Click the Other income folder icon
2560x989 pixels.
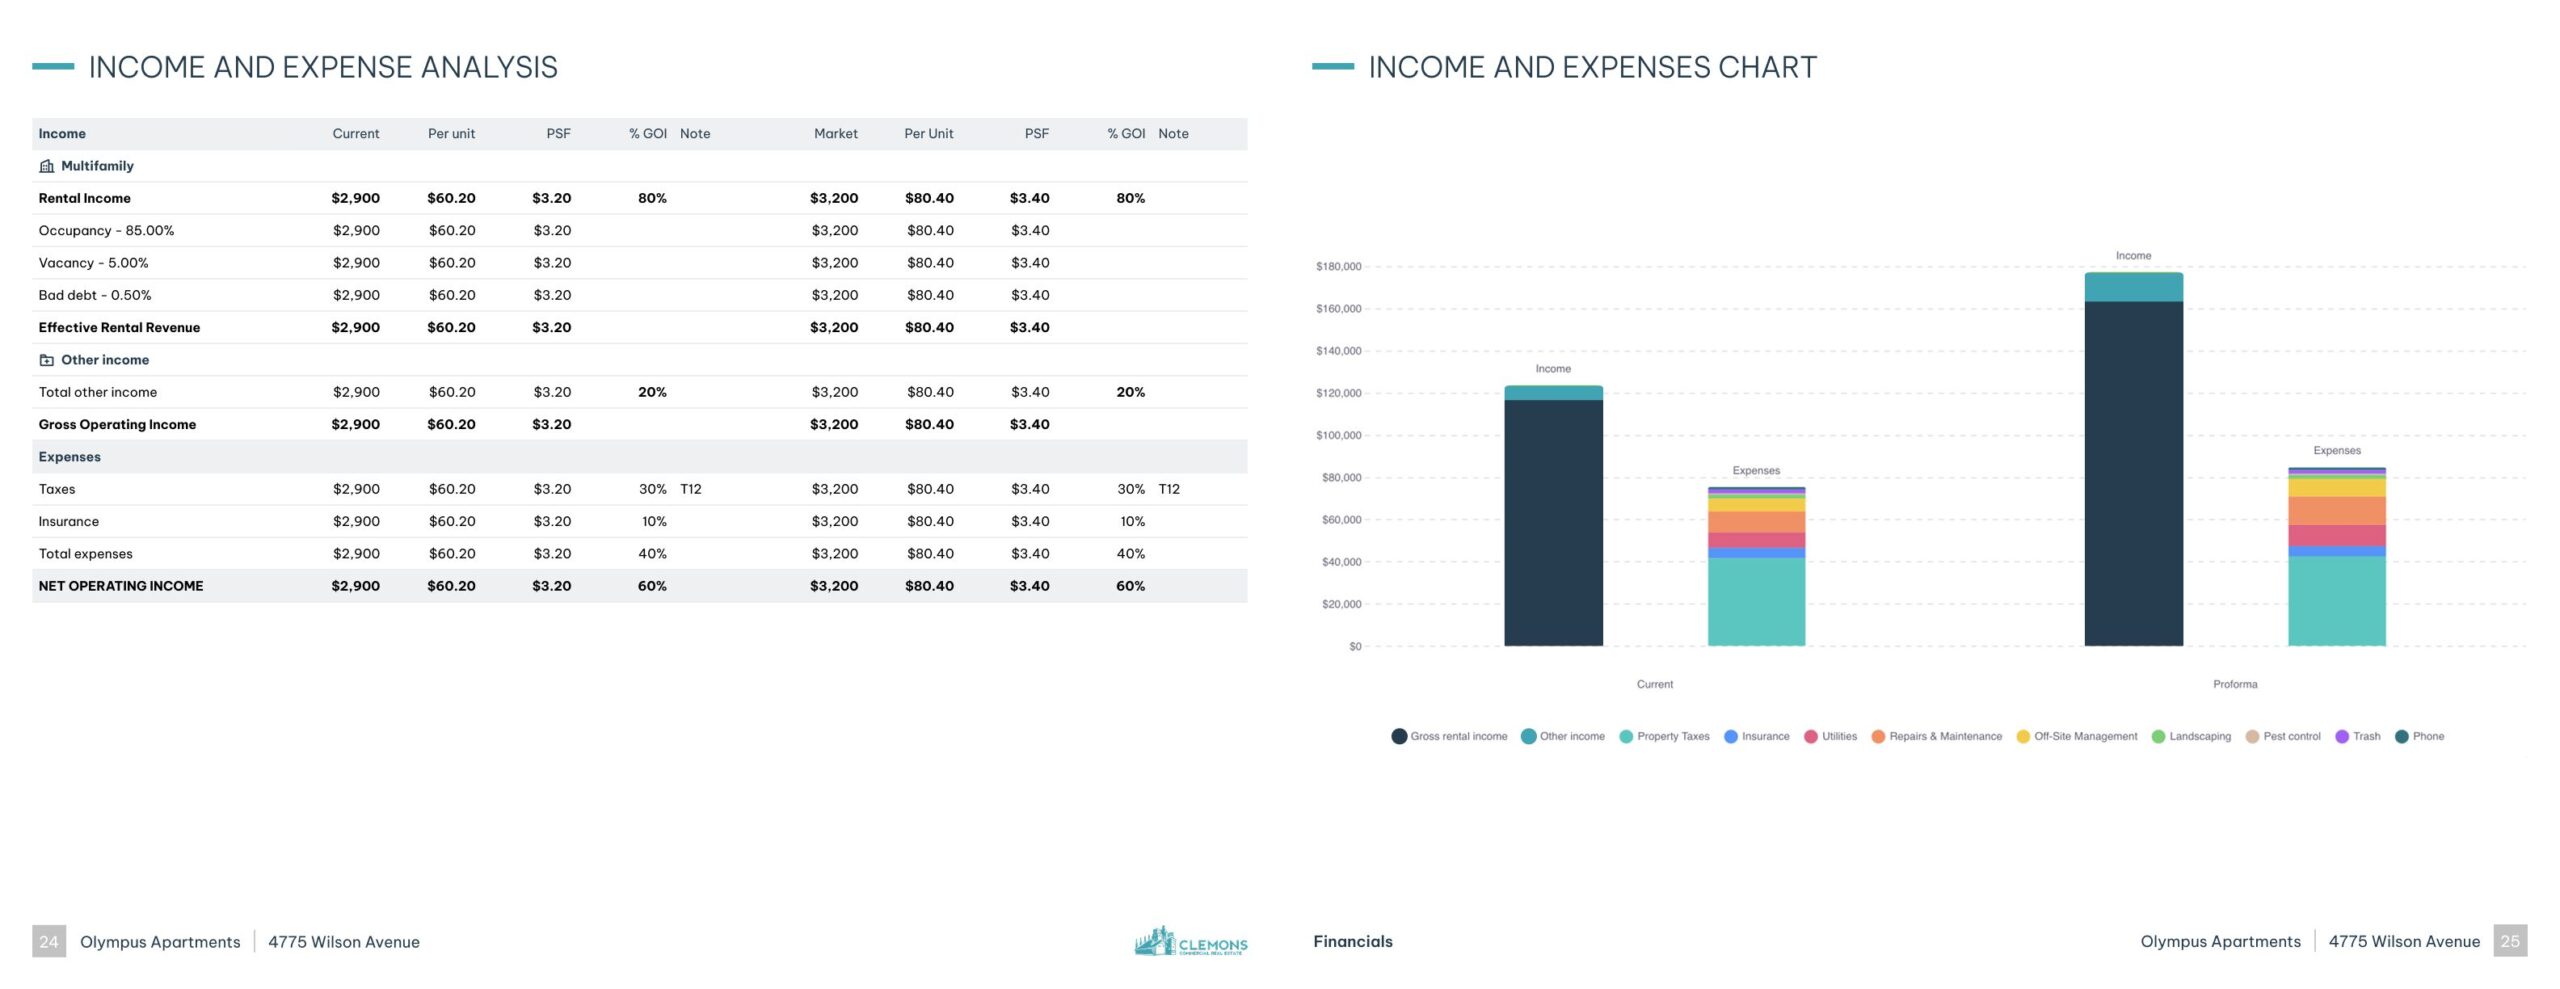[x=46, y=360]
